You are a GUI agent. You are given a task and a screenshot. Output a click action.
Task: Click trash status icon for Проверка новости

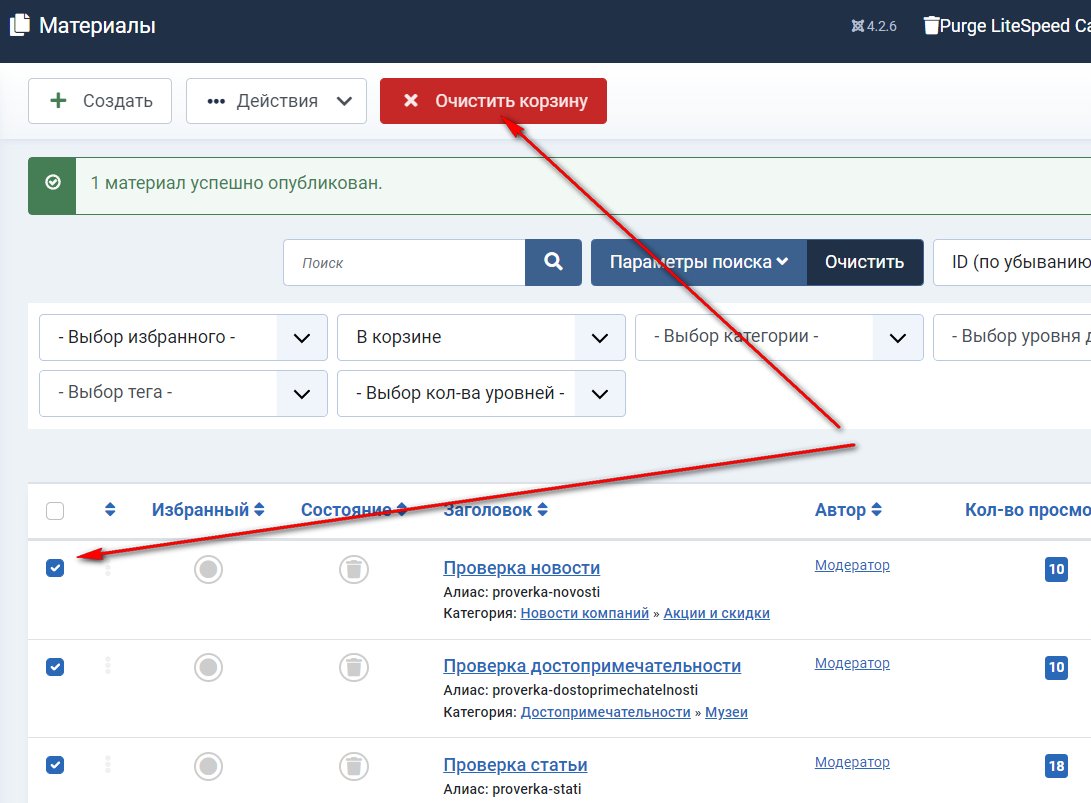click(353, 569)
